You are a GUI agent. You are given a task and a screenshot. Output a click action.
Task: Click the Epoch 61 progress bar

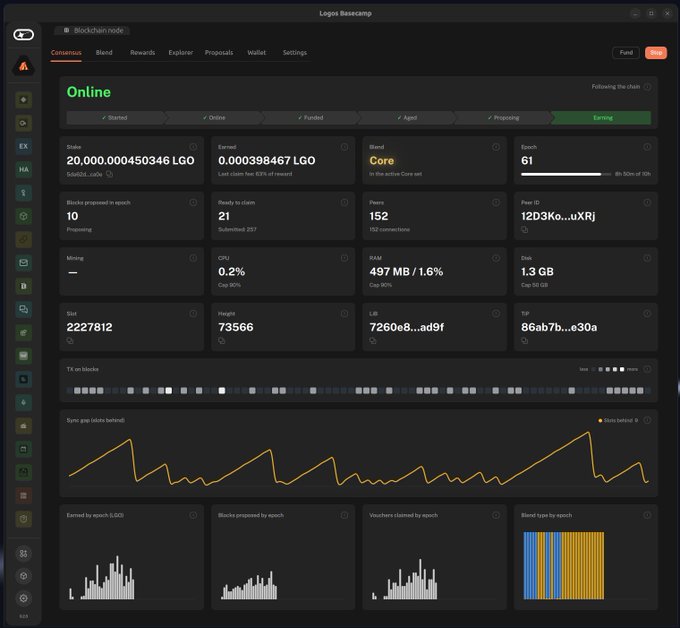[566, 174]
